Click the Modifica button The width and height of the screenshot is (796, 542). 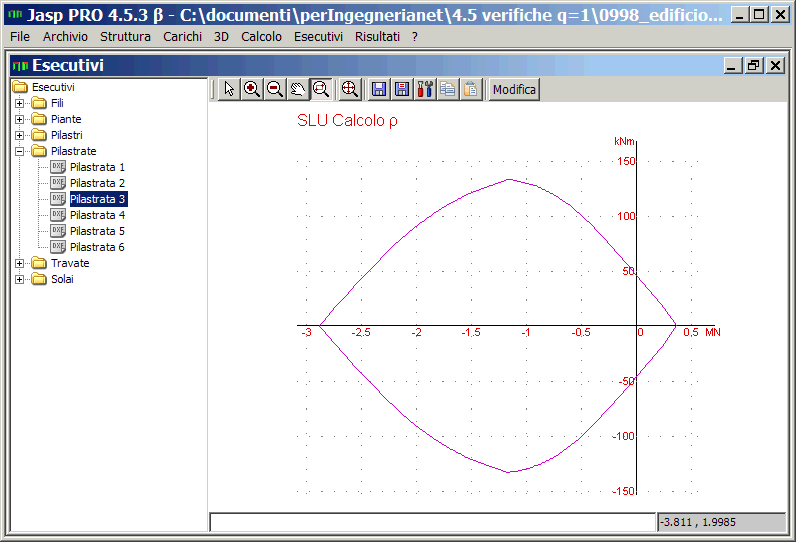click(x=514, y=89)
